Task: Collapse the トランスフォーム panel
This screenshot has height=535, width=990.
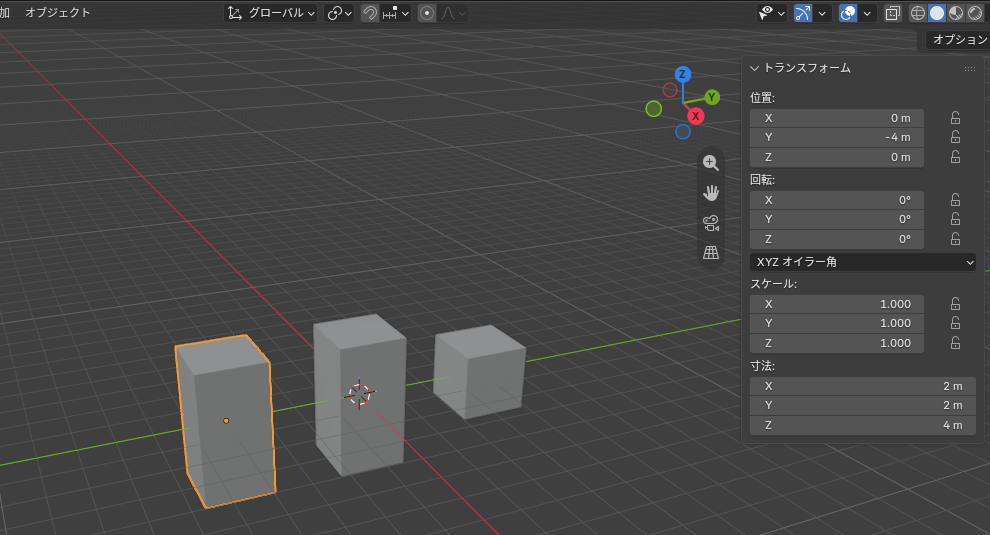Action: (x=754, y=68)
